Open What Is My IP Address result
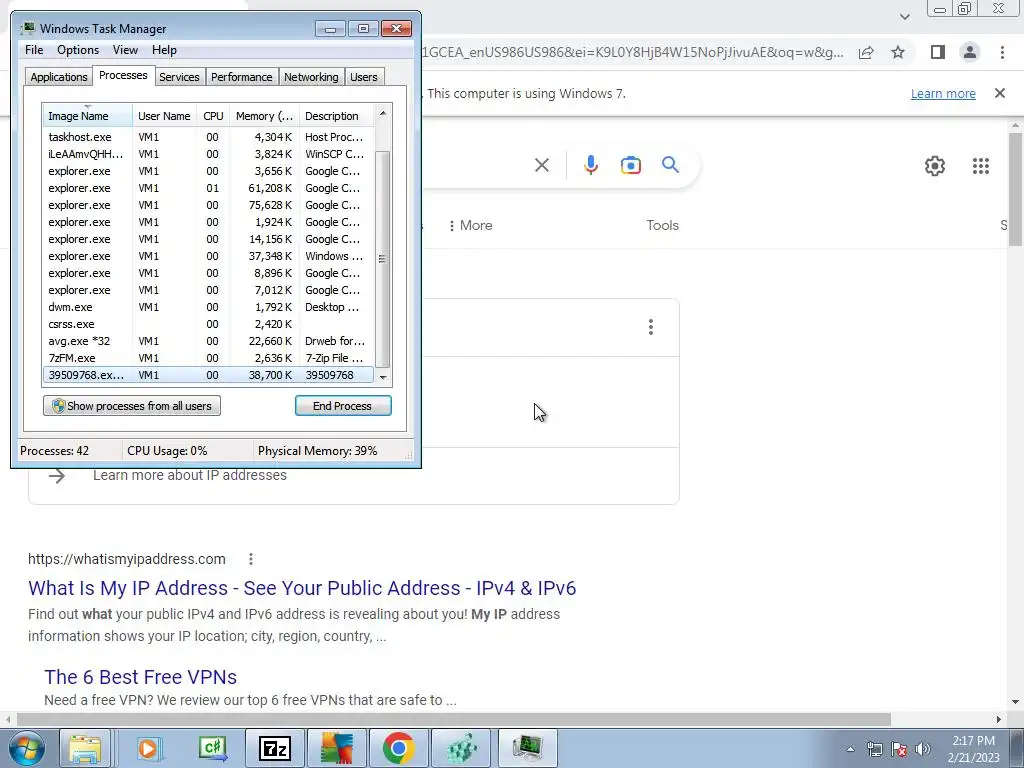Screen dimensions: 1024x768 (302, 588)
